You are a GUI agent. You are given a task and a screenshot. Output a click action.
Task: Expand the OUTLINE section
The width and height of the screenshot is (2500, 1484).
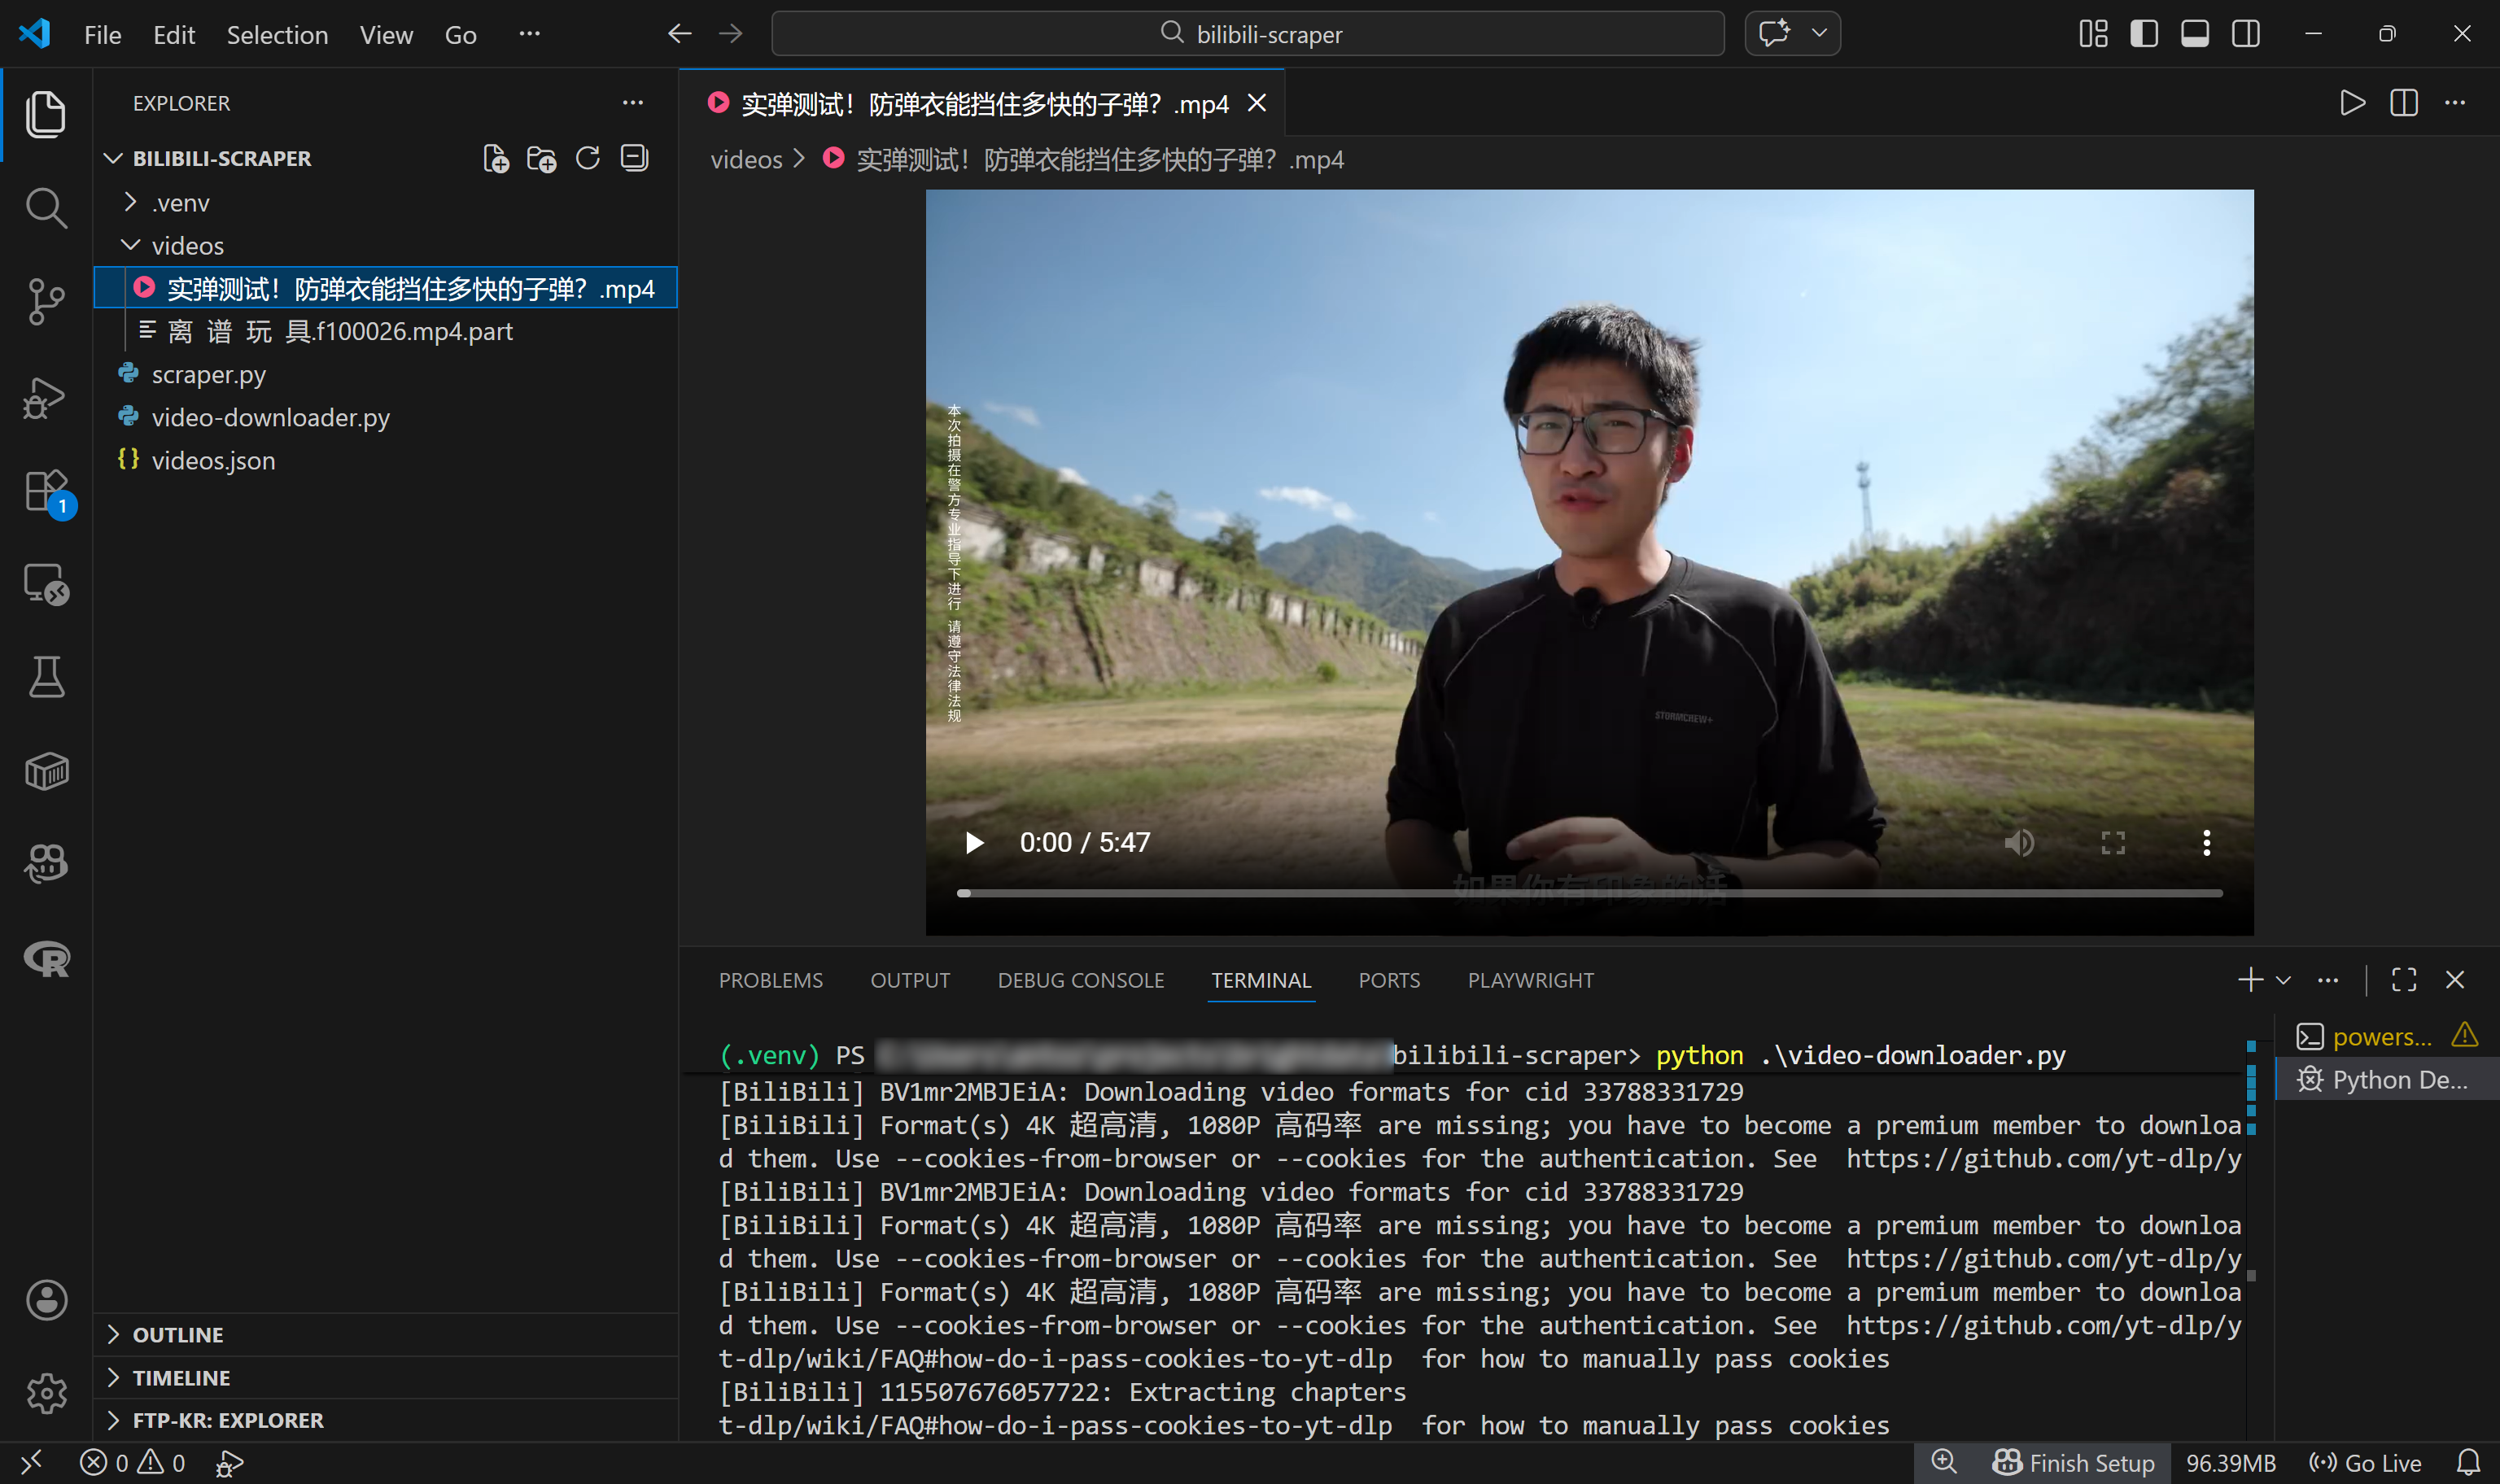coord(178,1335)
